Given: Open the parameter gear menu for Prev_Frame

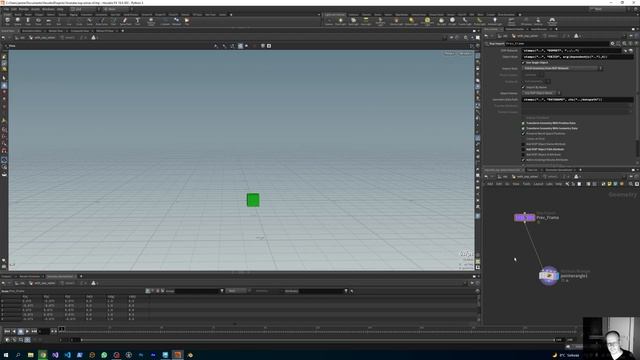Looking at the screenshot, I should (x=612, y=44).
